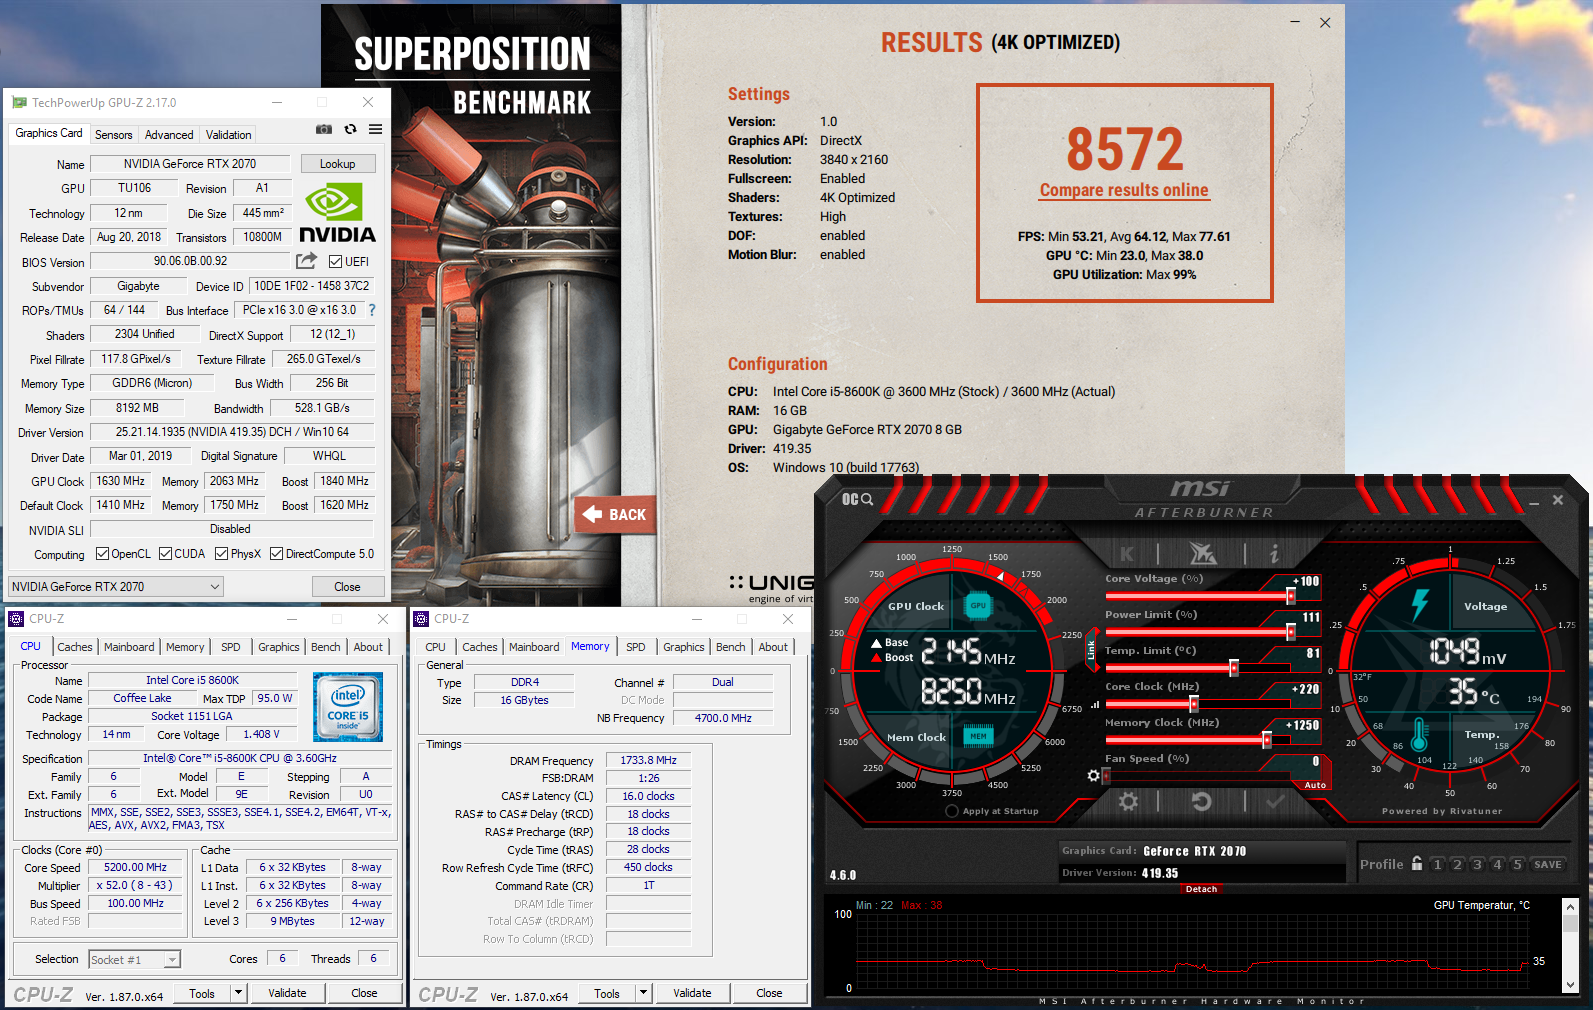Open the Afterburner OC Scanner icon

(857, 499)
